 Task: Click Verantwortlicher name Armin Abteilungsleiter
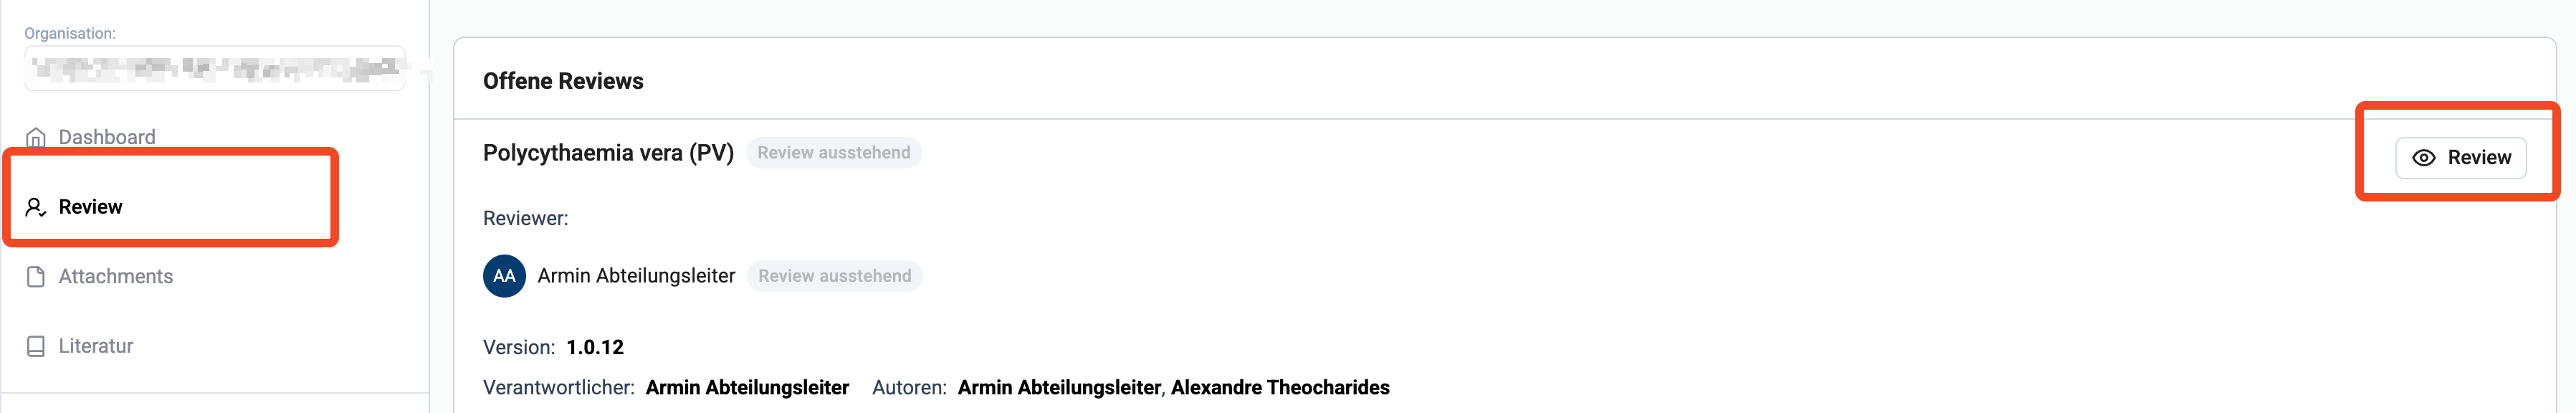coord(747,388)
